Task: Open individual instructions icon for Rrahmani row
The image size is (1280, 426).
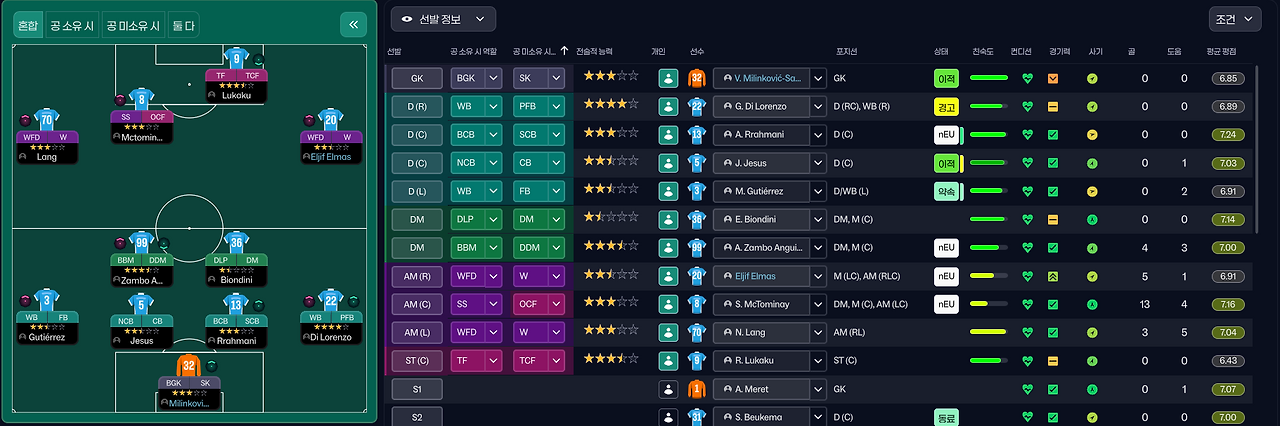Action: pos(668,134)
